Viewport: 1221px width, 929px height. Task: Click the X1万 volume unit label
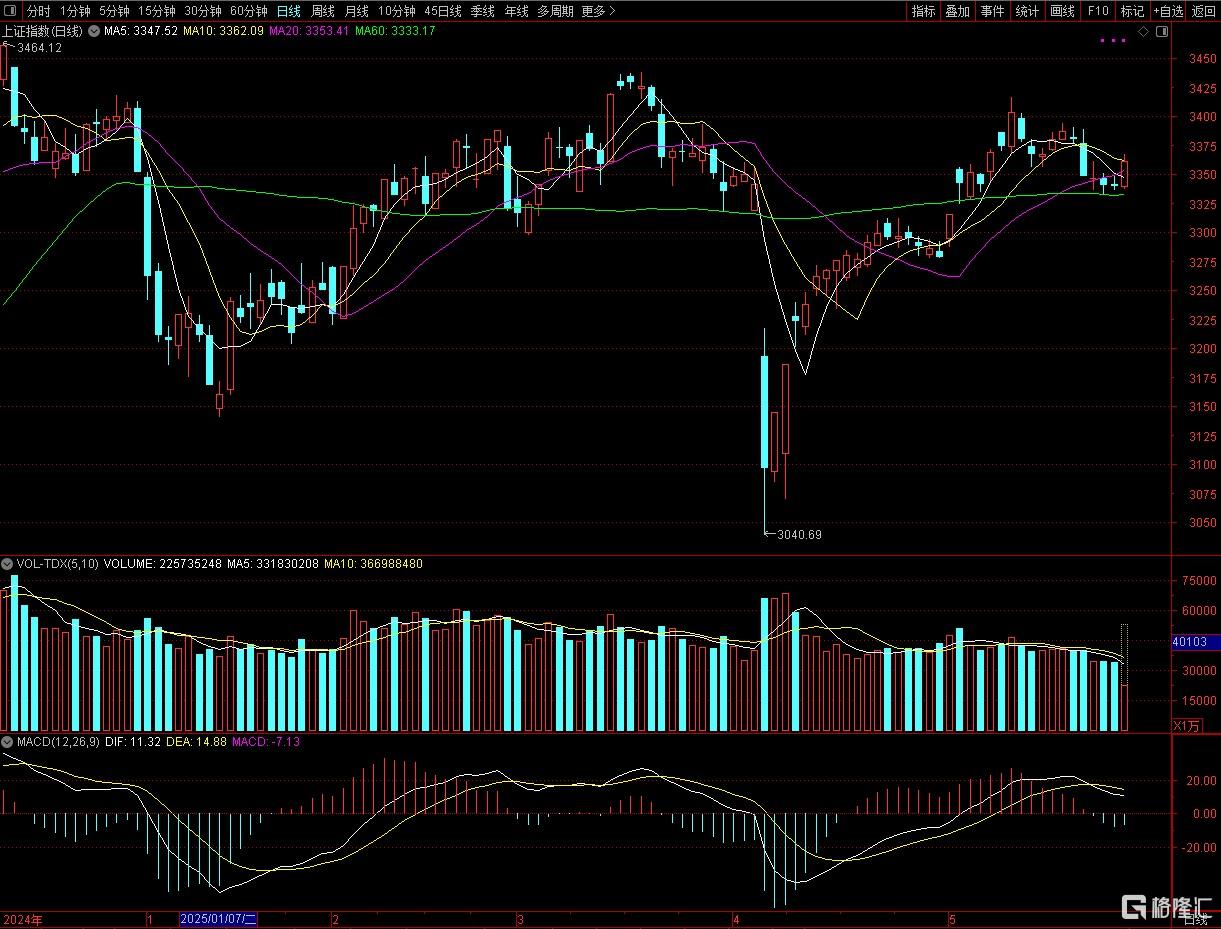point(1188,726)
